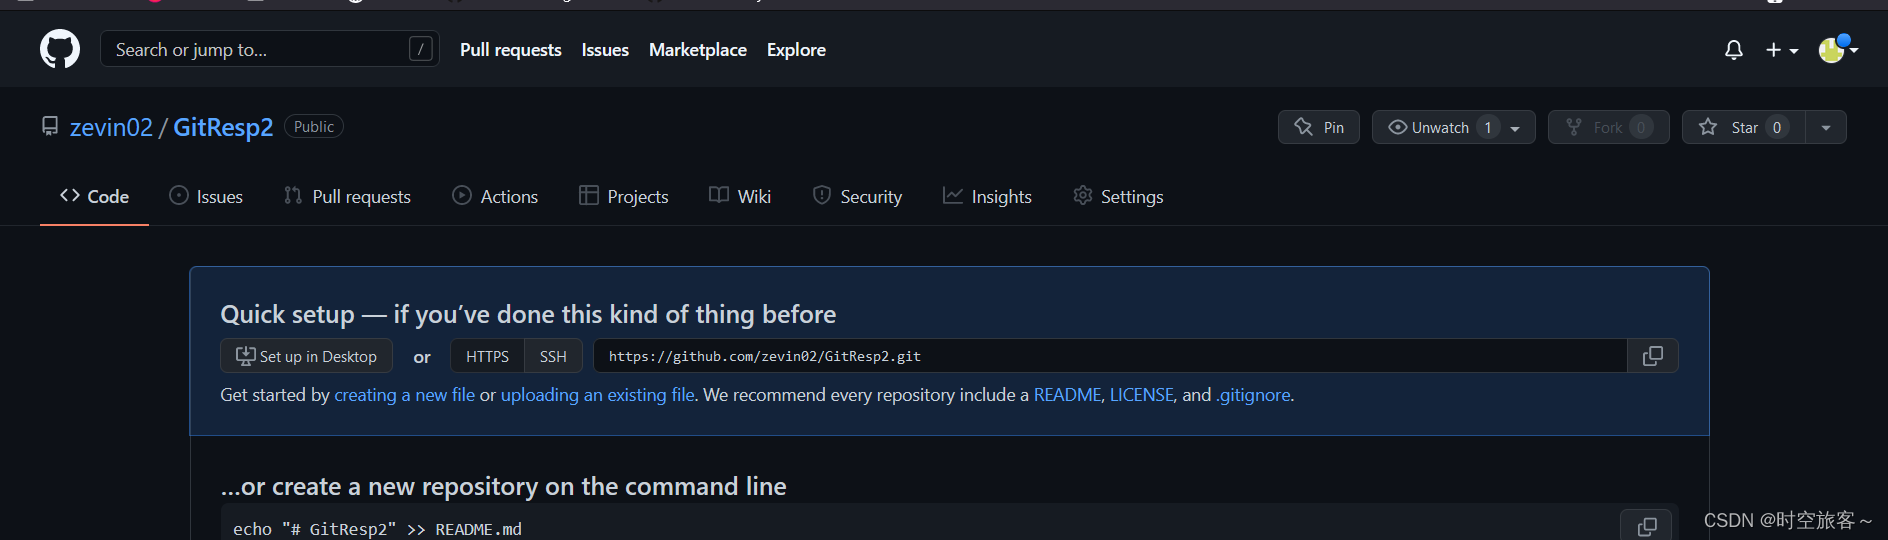Copy the command line code snippet

tap(1646, 526)
